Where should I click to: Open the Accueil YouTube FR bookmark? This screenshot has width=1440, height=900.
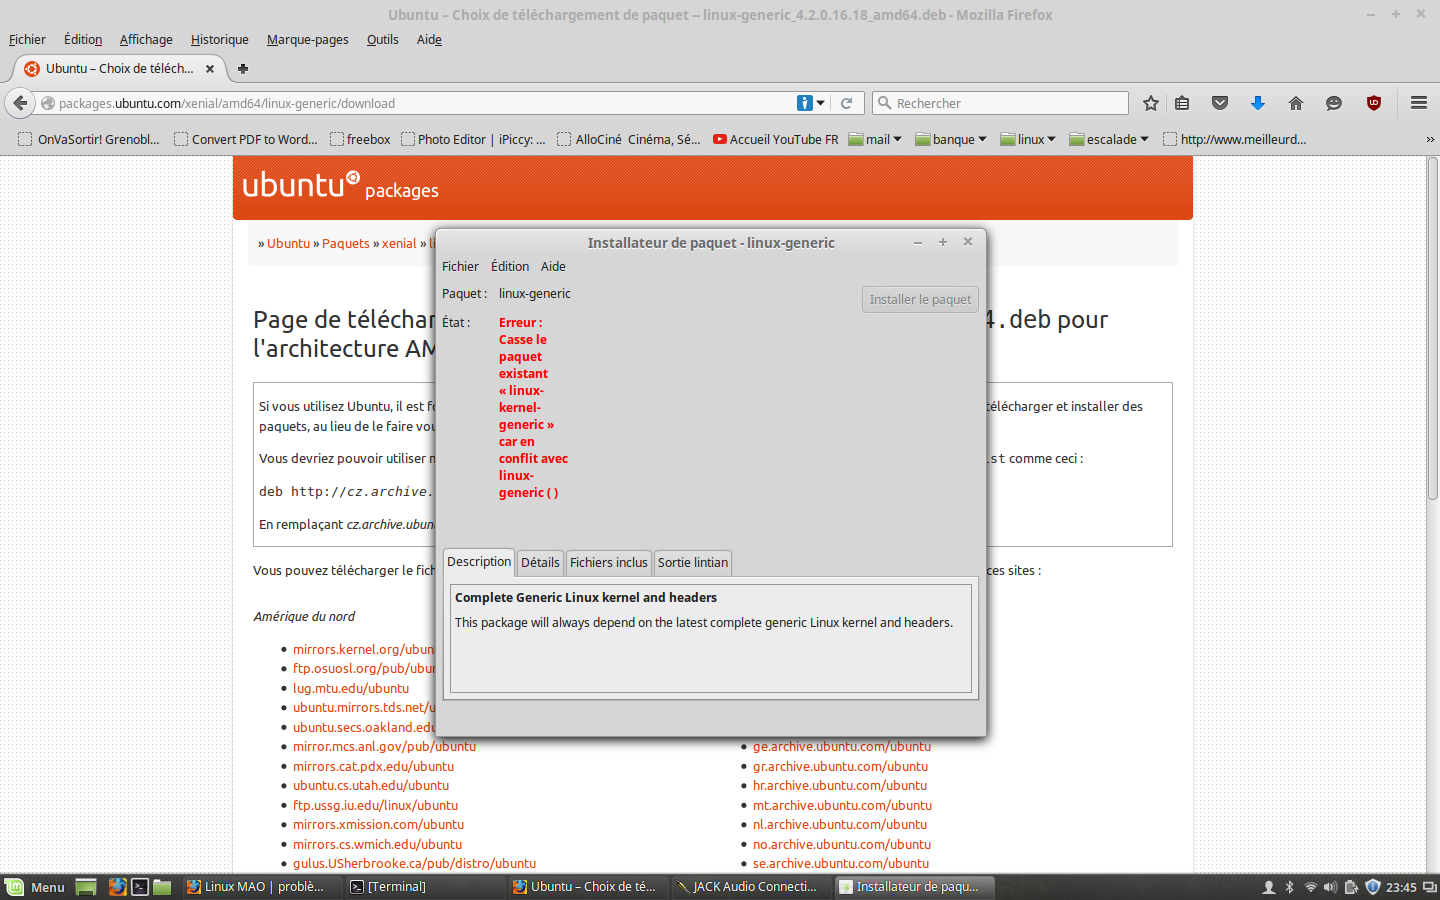776,139
